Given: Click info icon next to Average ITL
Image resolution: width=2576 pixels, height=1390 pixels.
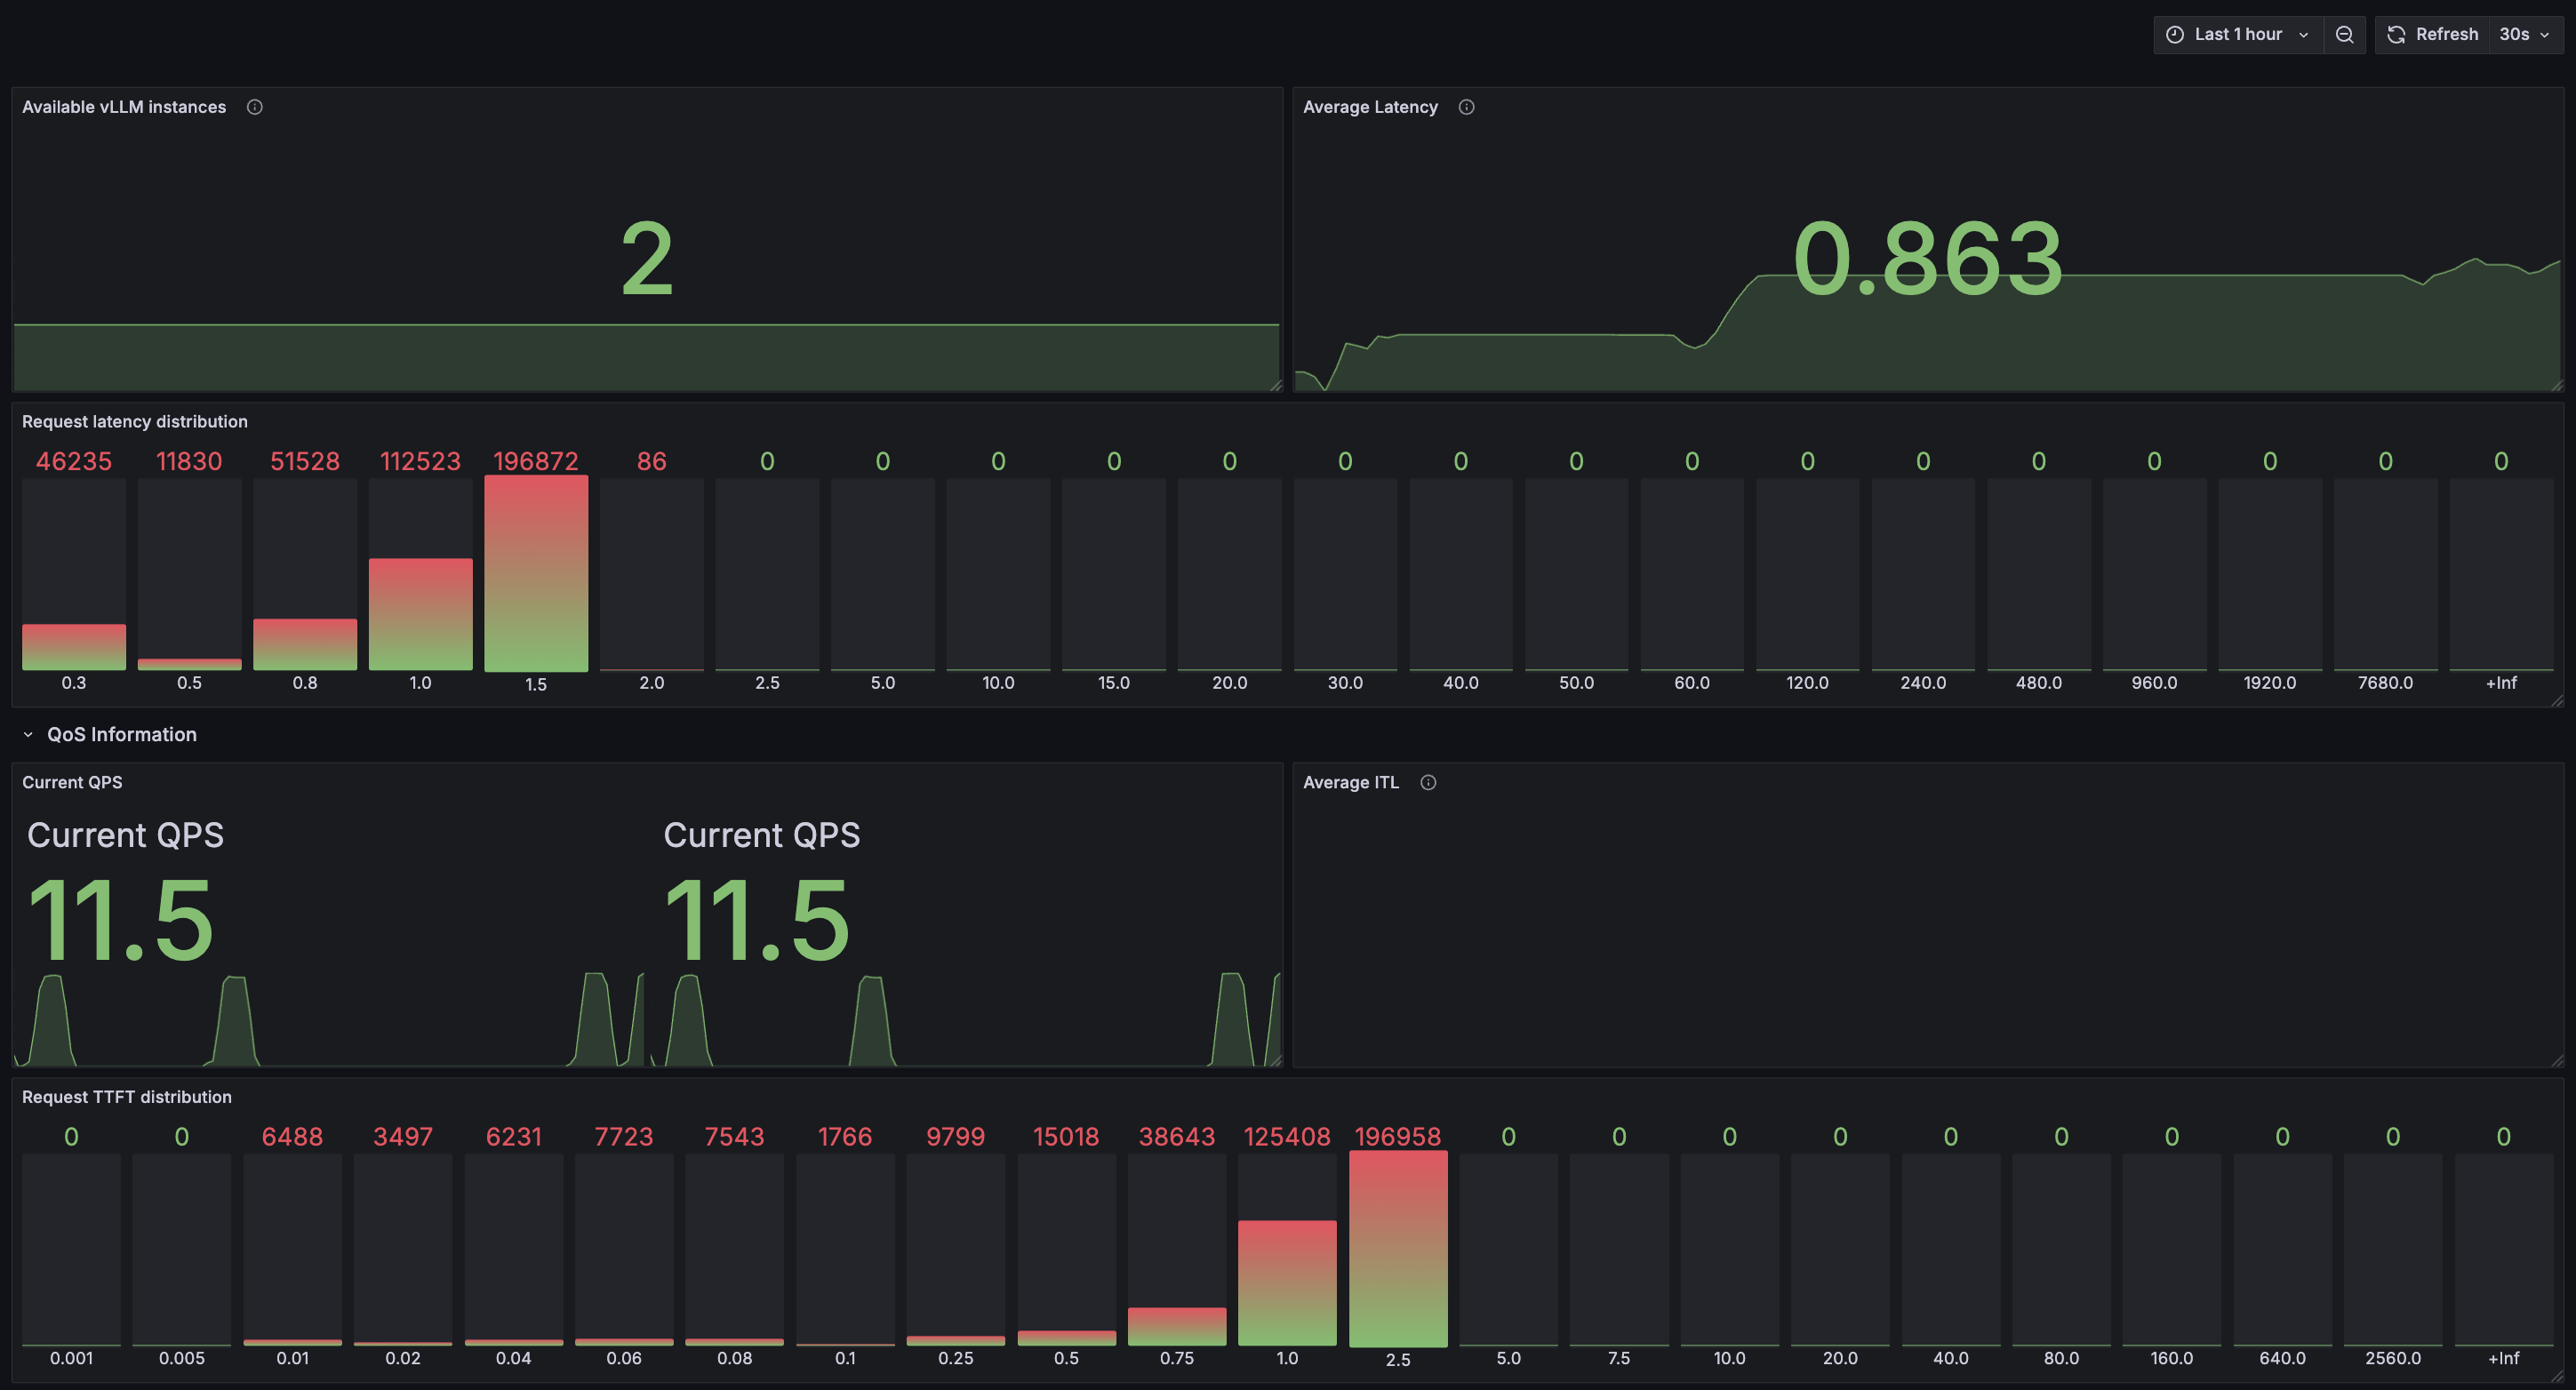Looking at the screenshot, I should (x=1428, y=782).
